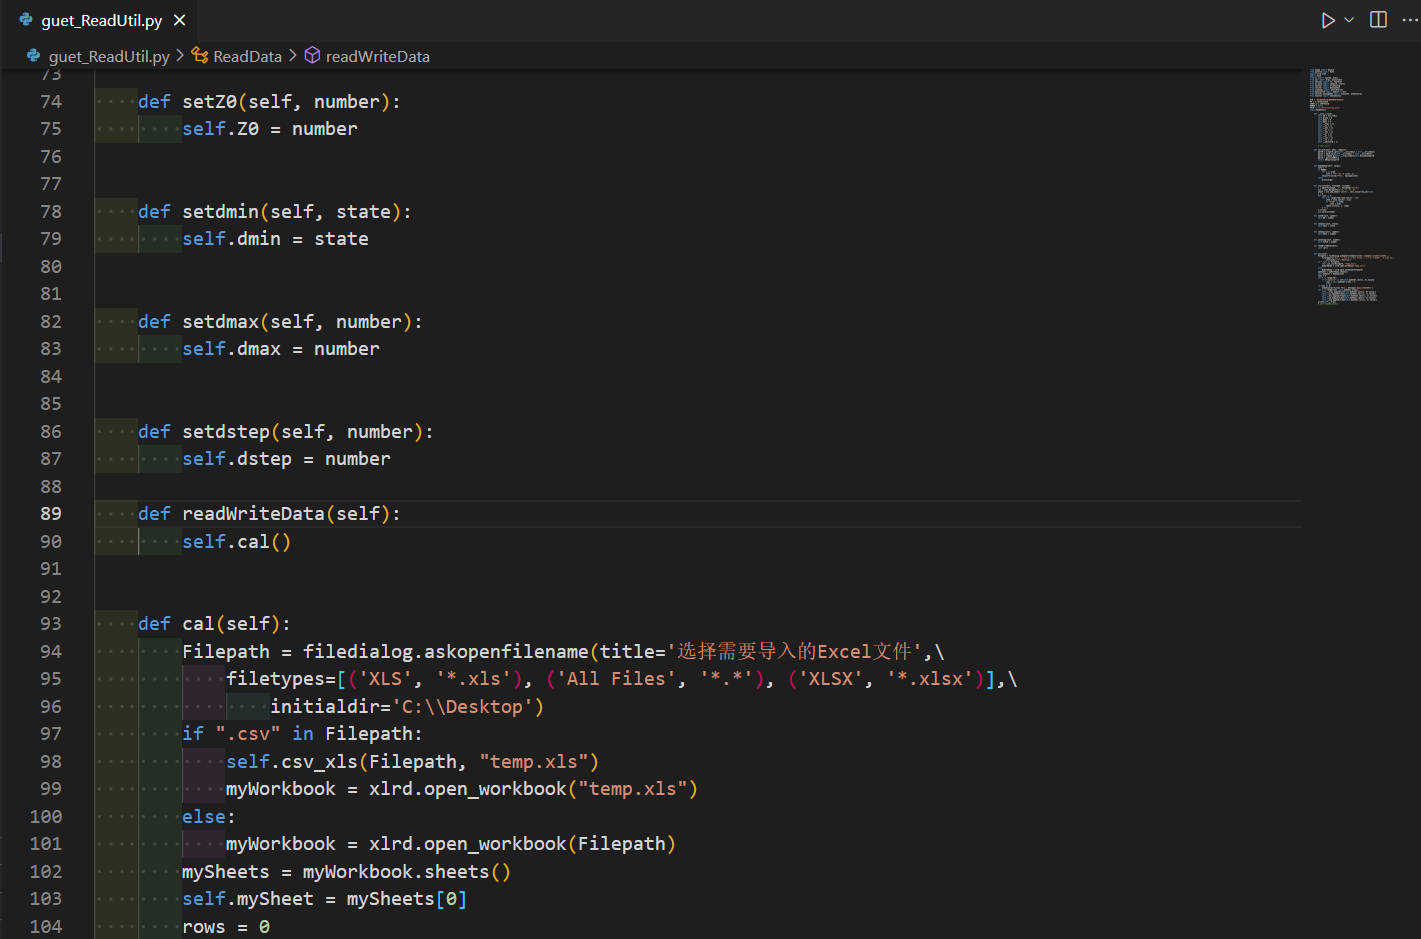Click the csv_xls method call on line 98
This screenshot has width=1421, height=939.
click(x=319, y=761)
